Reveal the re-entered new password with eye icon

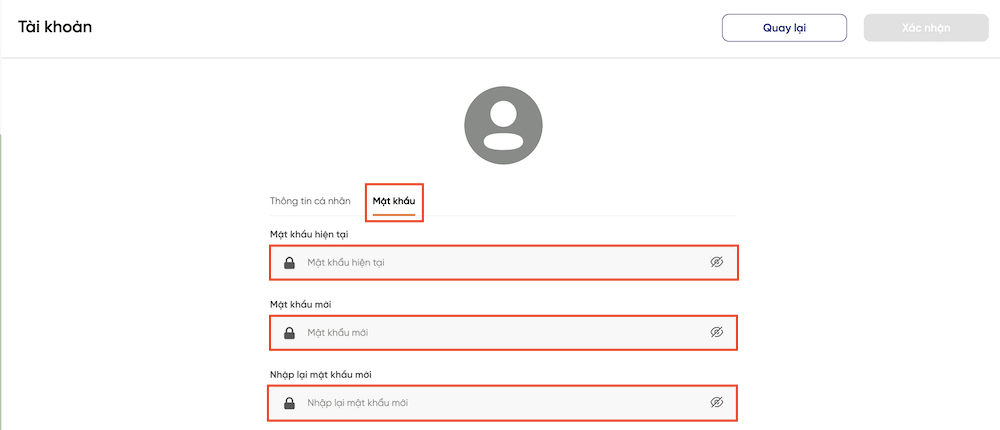pos(717,403)
